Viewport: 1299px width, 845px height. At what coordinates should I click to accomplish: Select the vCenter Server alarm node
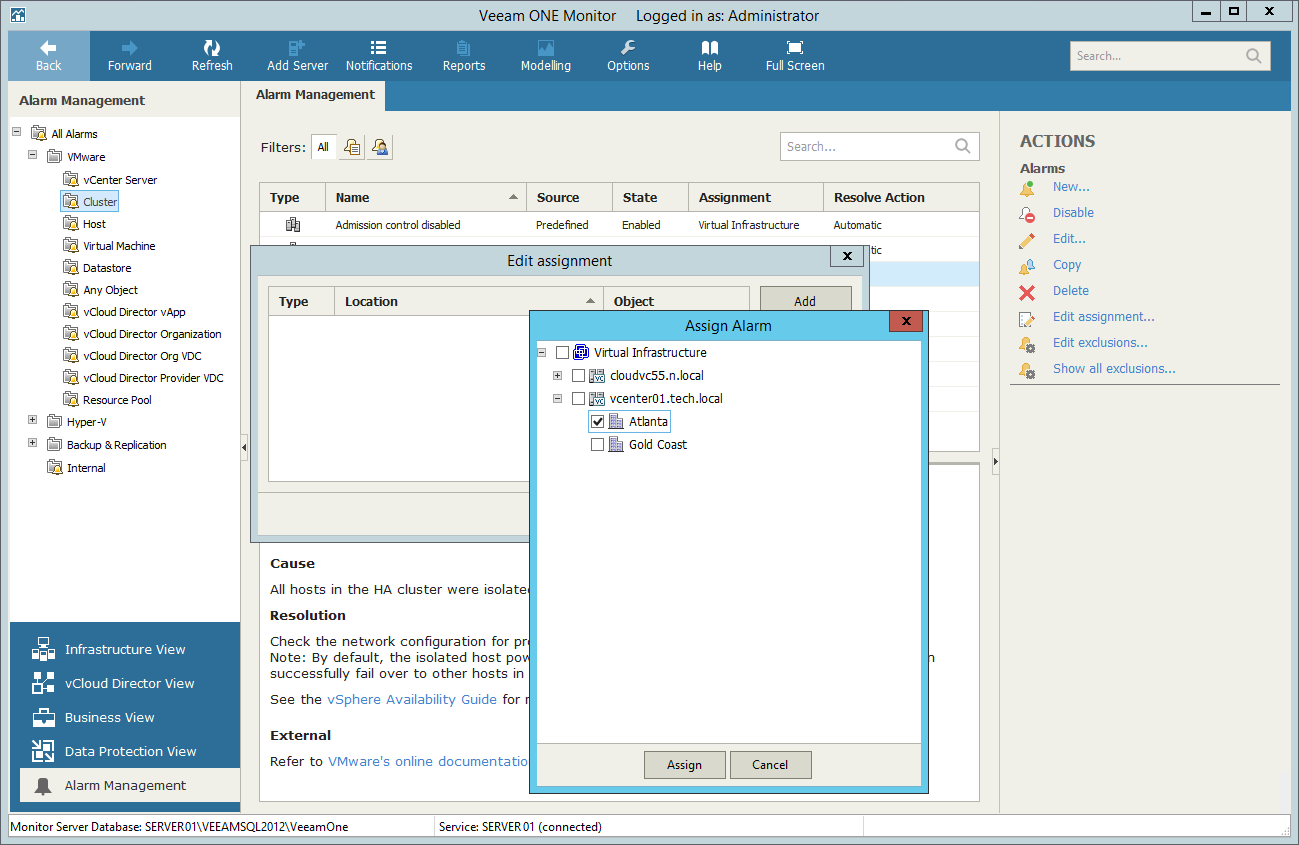coord(120,180)
